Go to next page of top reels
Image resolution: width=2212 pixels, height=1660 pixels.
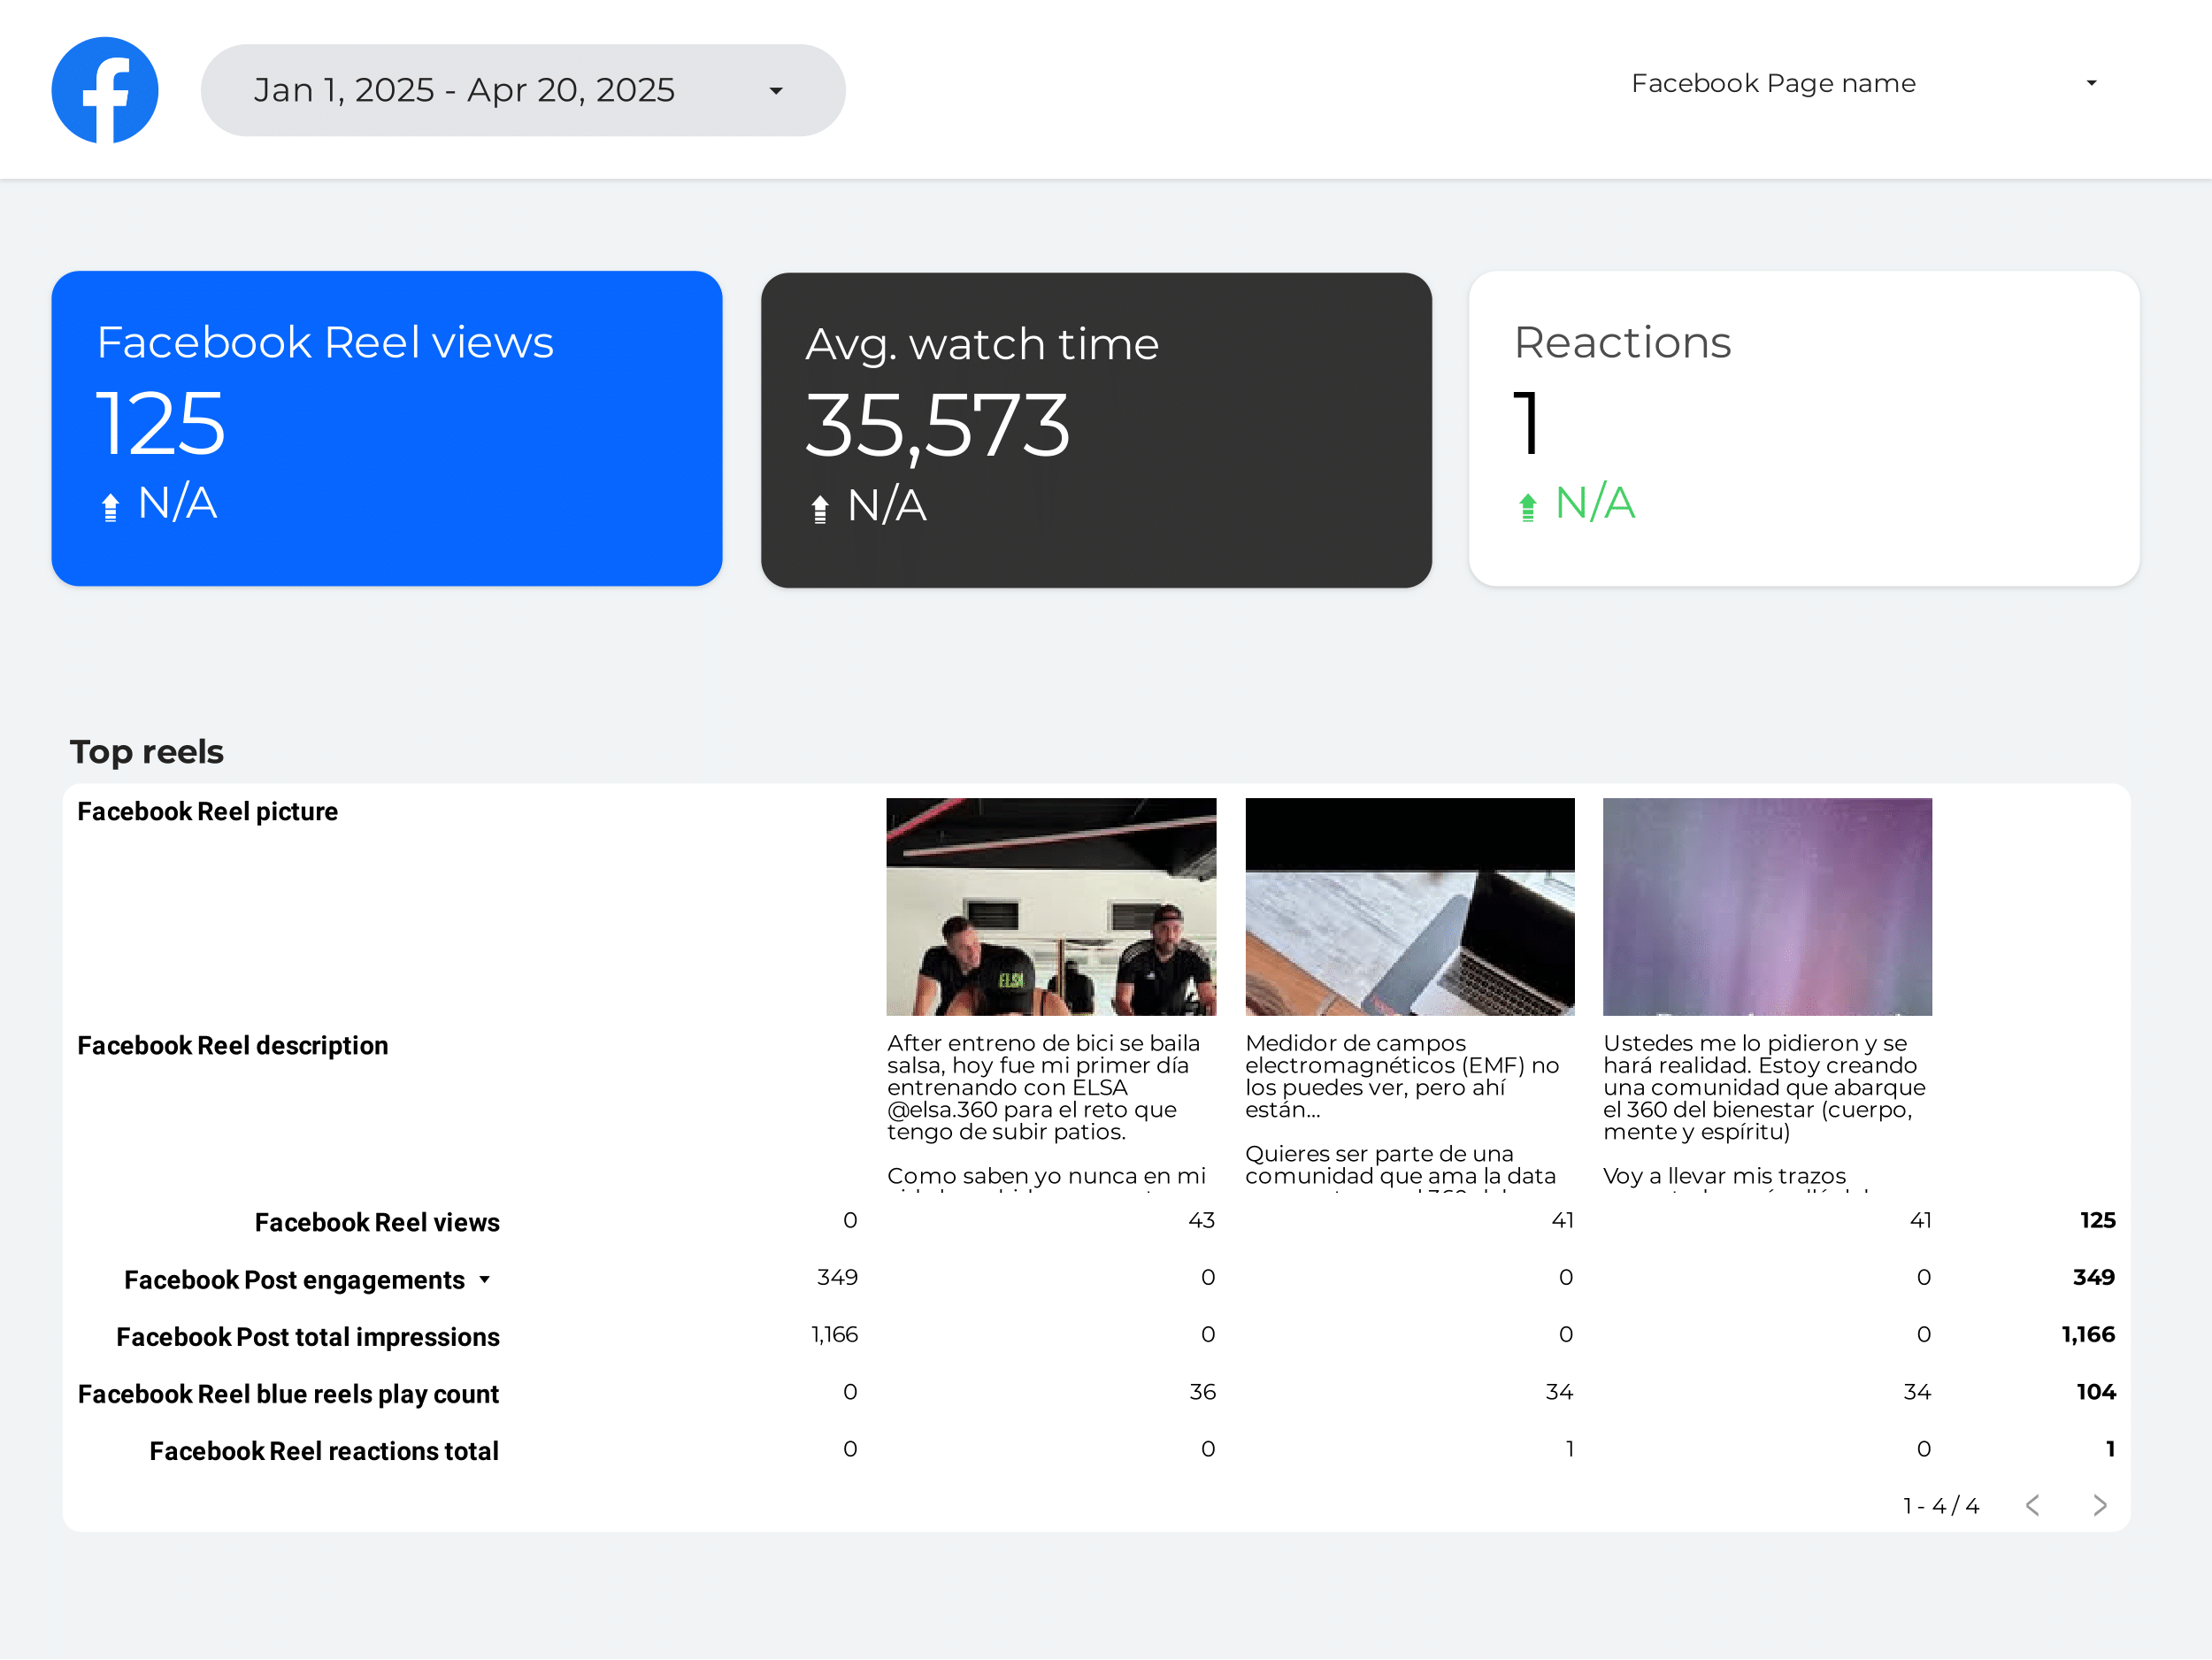[2099, 1506]
